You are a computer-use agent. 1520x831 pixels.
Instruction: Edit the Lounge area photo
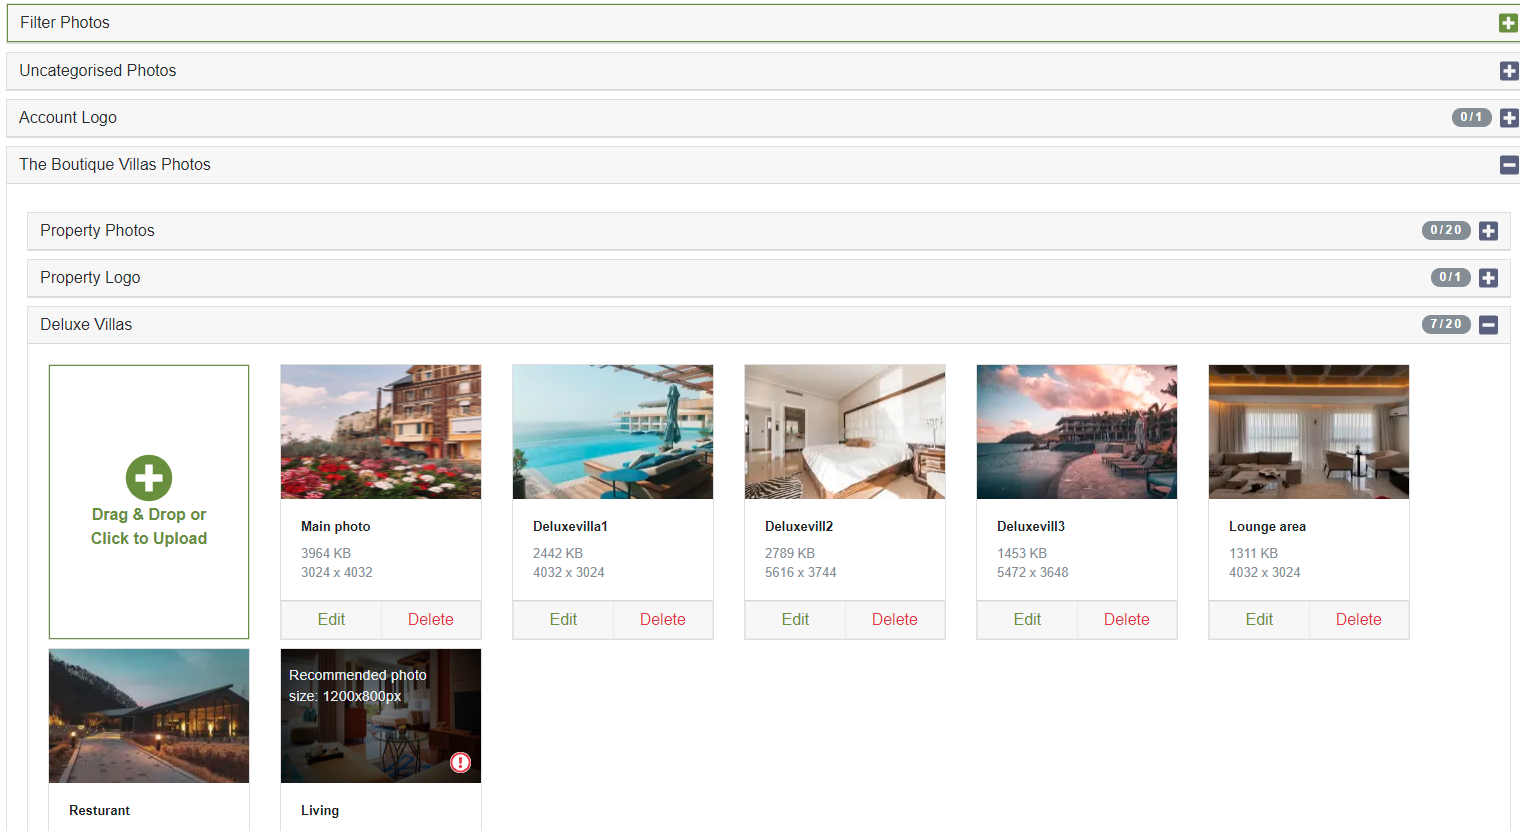click(x=1259, y=619)
